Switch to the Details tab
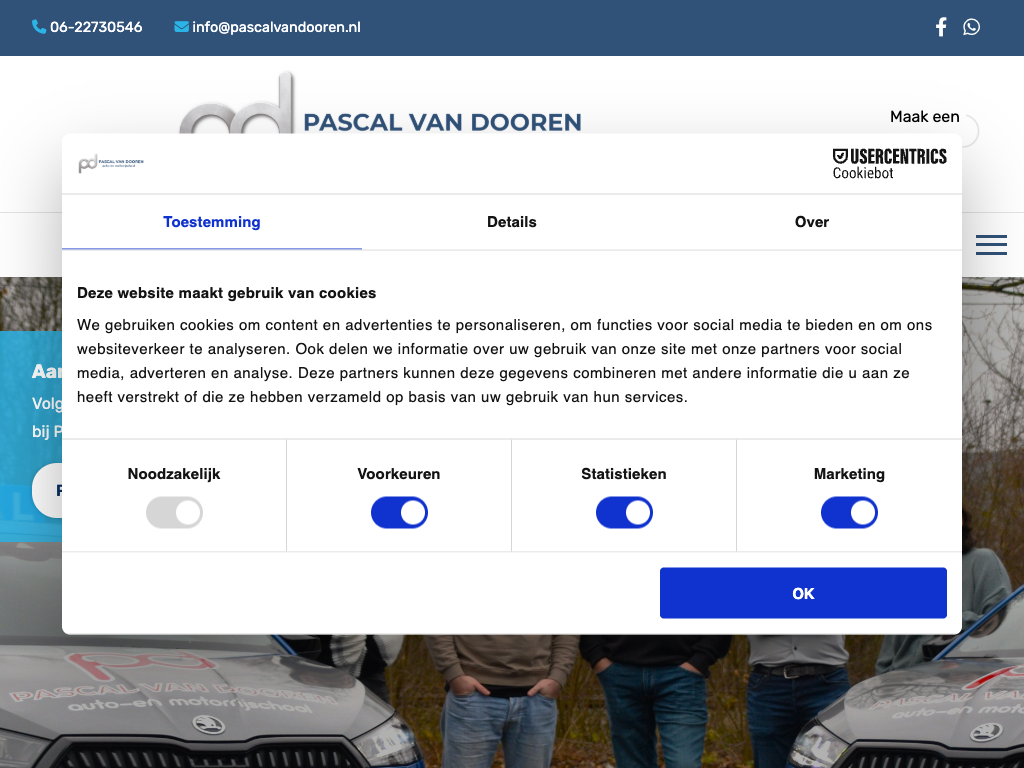 tap(512, 222)
